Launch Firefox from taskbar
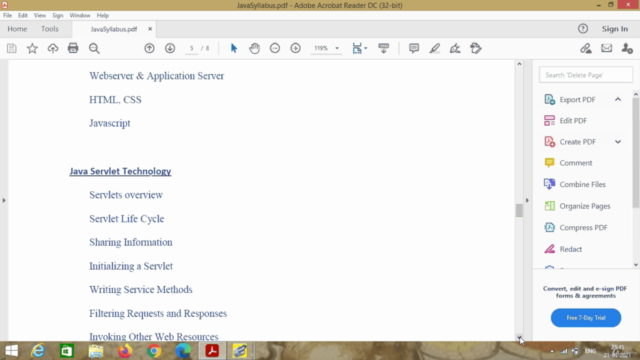This screenshot has width=640, height=360. [125, 351]
